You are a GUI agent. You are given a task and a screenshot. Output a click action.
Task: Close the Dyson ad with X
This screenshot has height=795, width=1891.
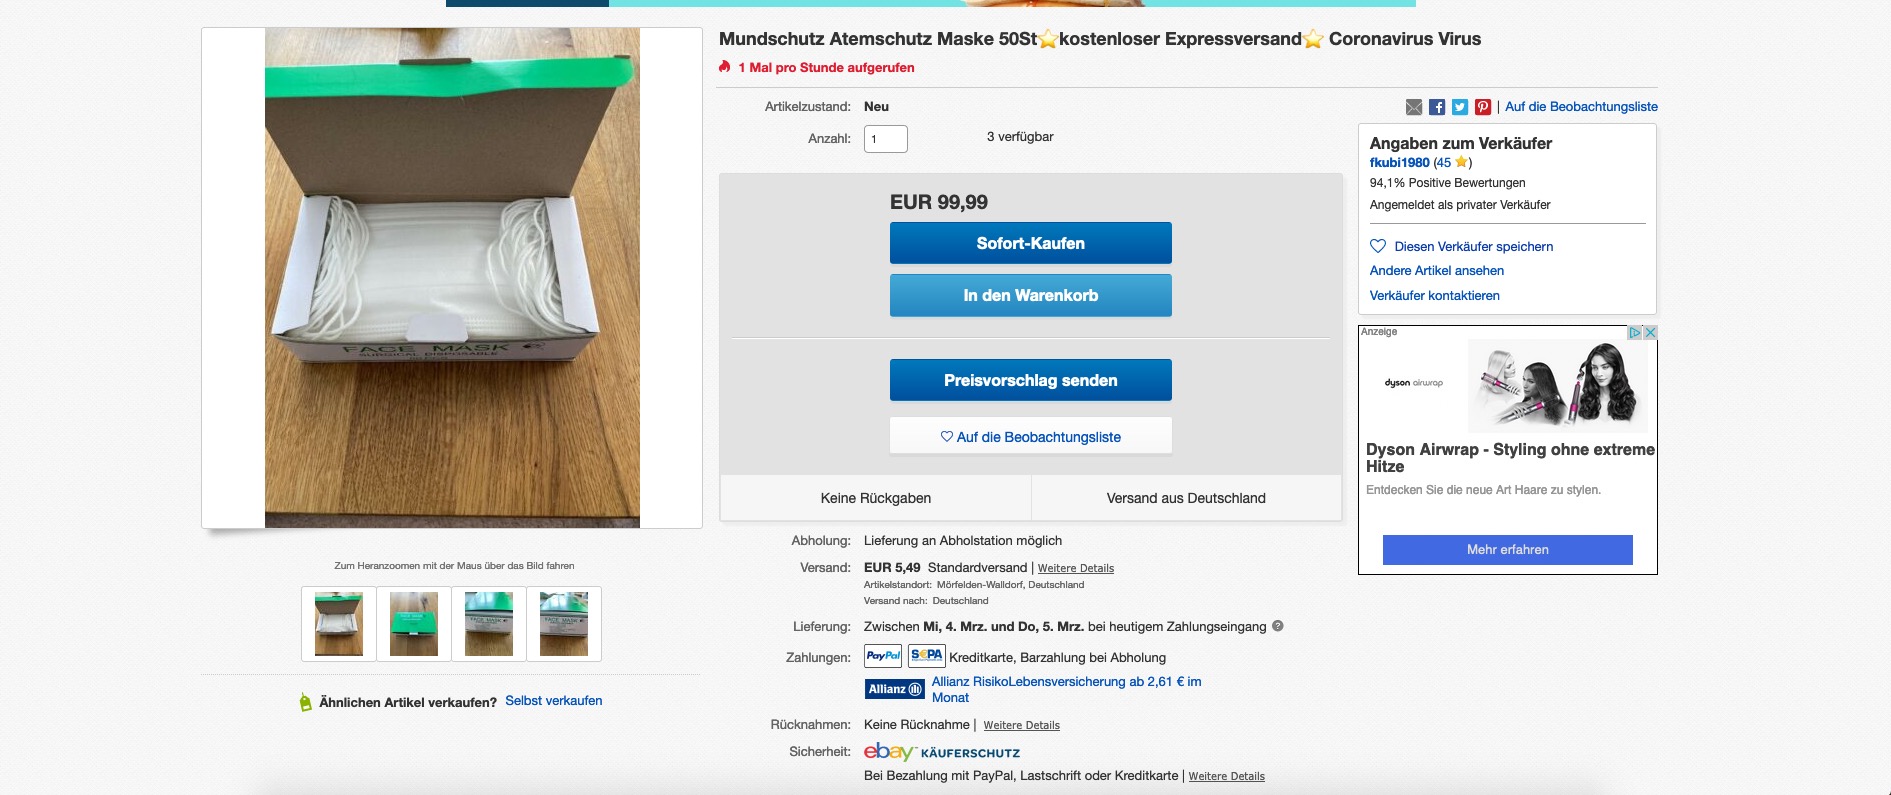[1651, 332]
